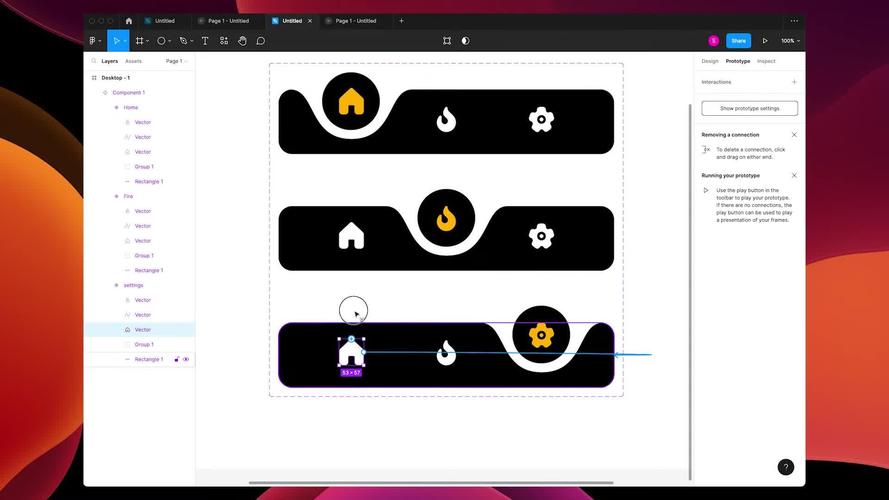Select the Hand tool
889x500 pixels.
point(242,41)
